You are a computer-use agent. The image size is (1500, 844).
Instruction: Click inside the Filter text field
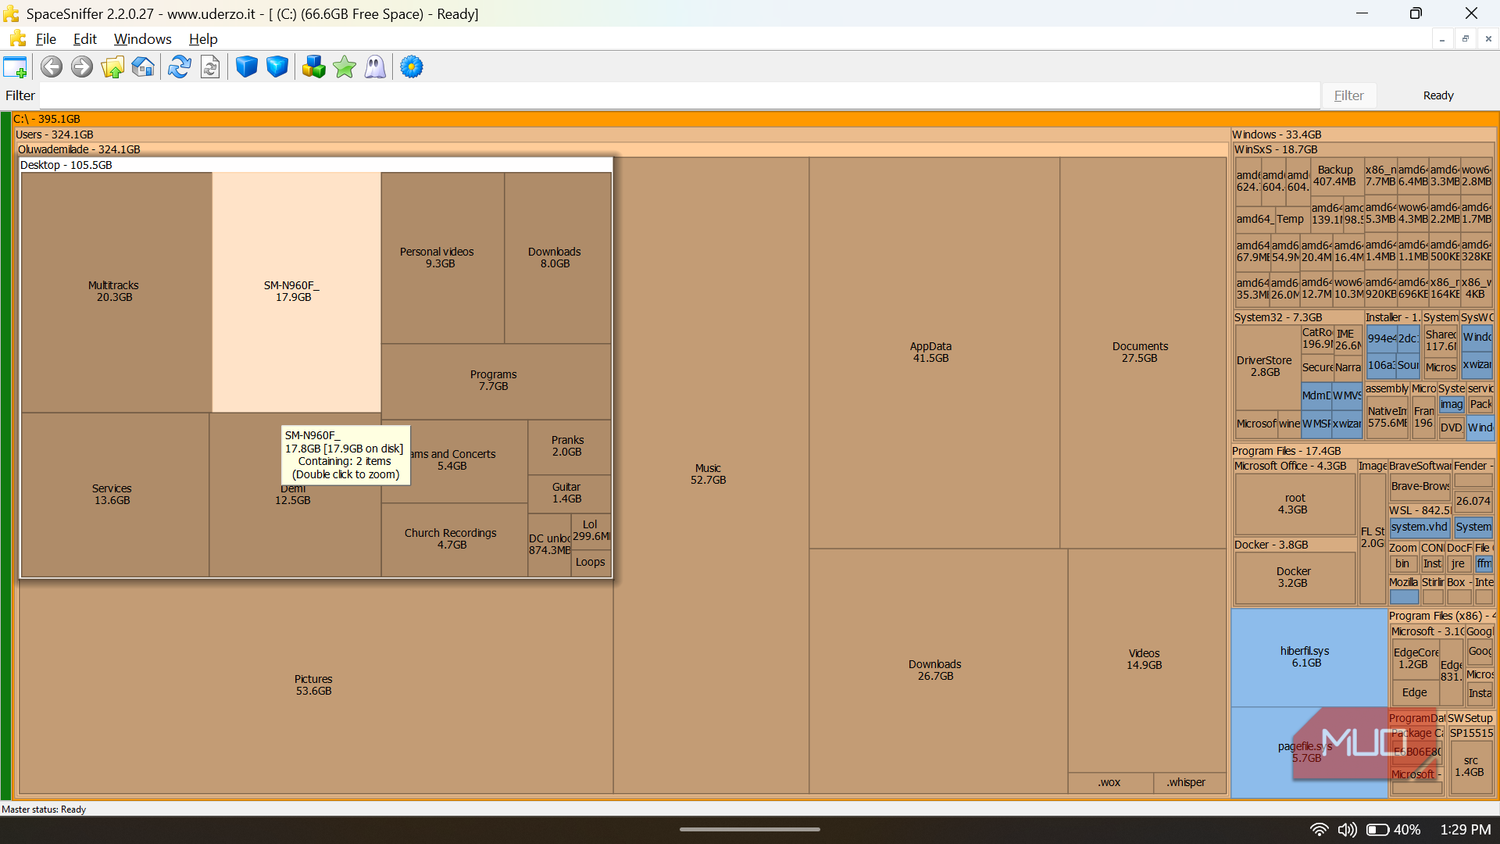(679, 95)
